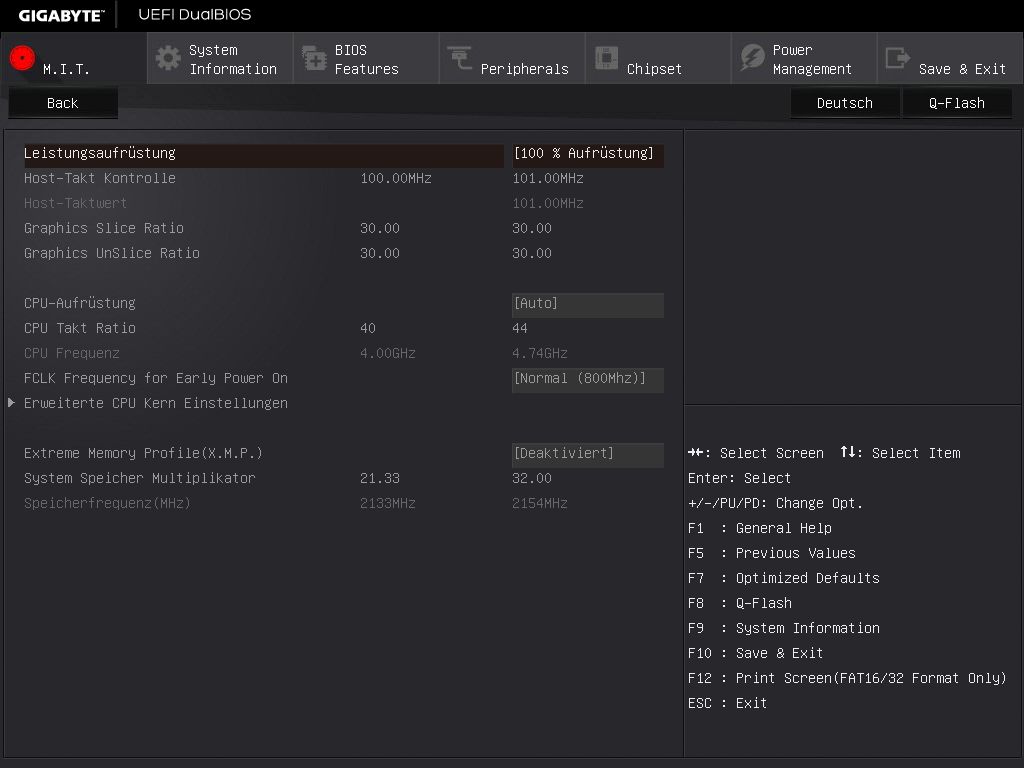Click the Graphics UnSlice Ratio label

(112, 253)
